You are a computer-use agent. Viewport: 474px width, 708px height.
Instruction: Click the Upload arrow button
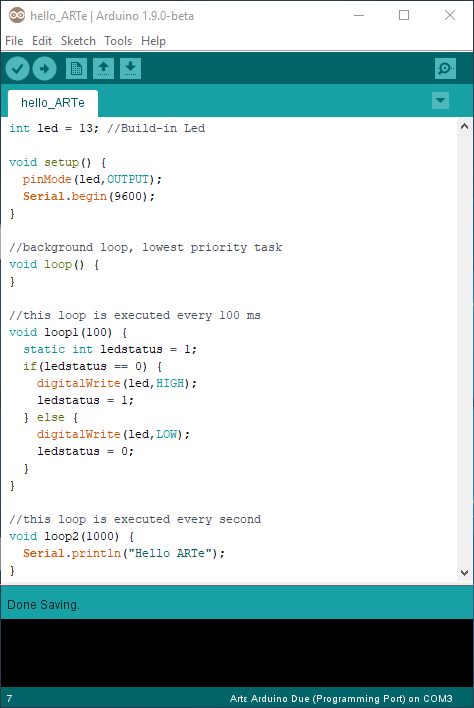coord(45,69)
